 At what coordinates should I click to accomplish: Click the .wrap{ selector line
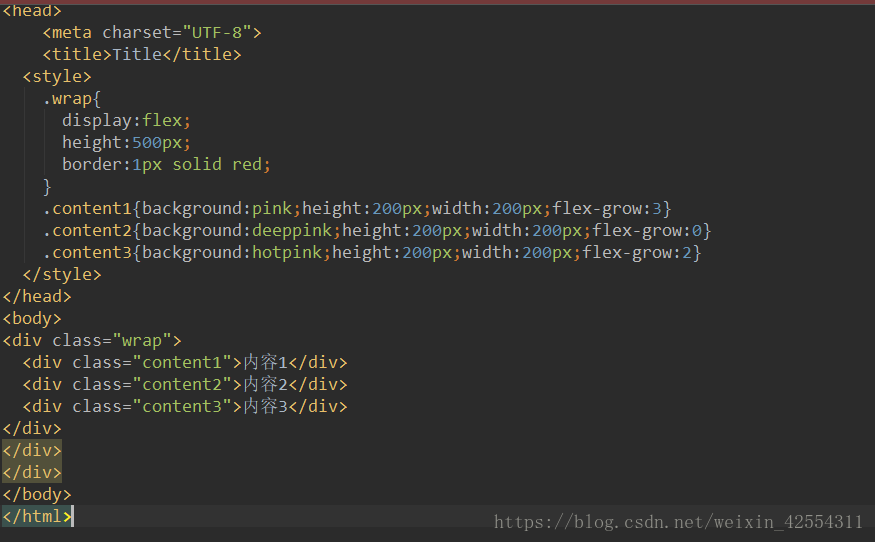71,99
